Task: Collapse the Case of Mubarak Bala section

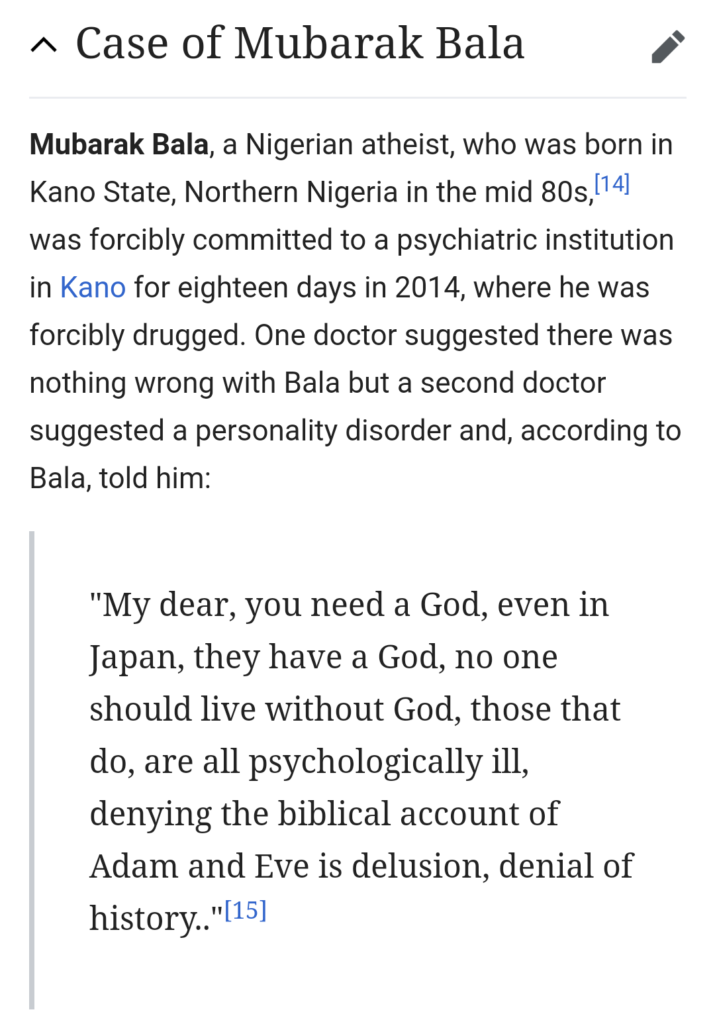Action: pos(44,45)
